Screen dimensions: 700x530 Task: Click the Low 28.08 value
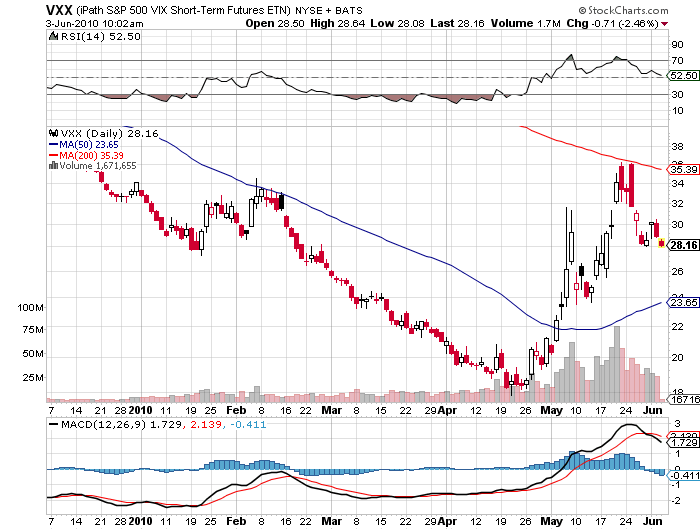pos(397,24)
